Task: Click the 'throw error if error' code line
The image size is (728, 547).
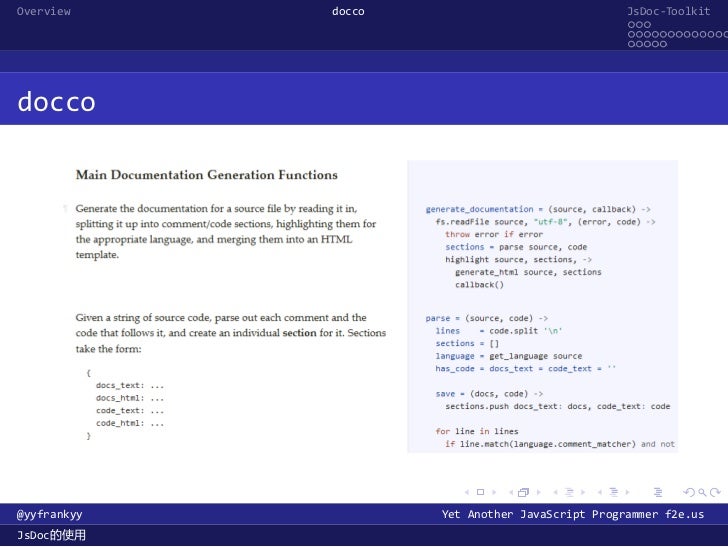Action: point(494,234)
